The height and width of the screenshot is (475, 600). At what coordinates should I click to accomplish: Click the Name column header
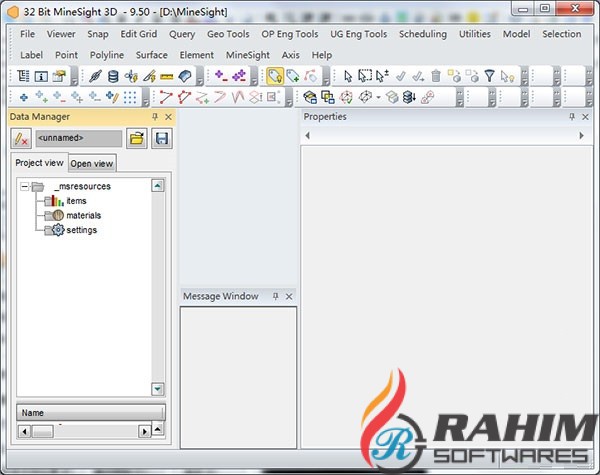coord(91,413)
